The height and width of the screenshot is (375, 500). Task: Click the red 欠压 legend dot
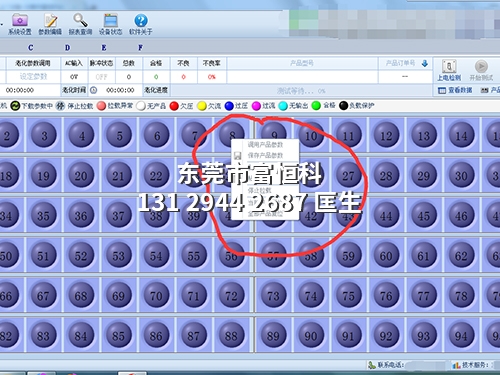174,106
